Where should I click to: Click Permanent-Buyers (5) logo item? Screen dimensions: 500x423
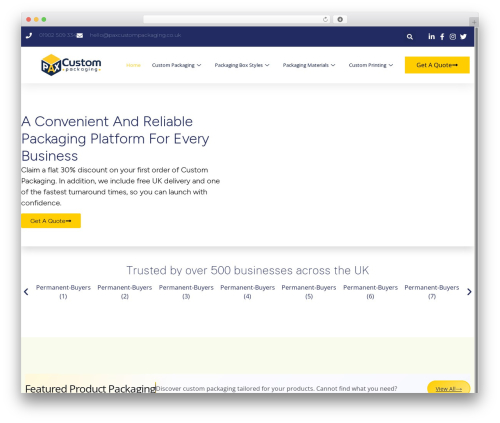tap(309, 292)
